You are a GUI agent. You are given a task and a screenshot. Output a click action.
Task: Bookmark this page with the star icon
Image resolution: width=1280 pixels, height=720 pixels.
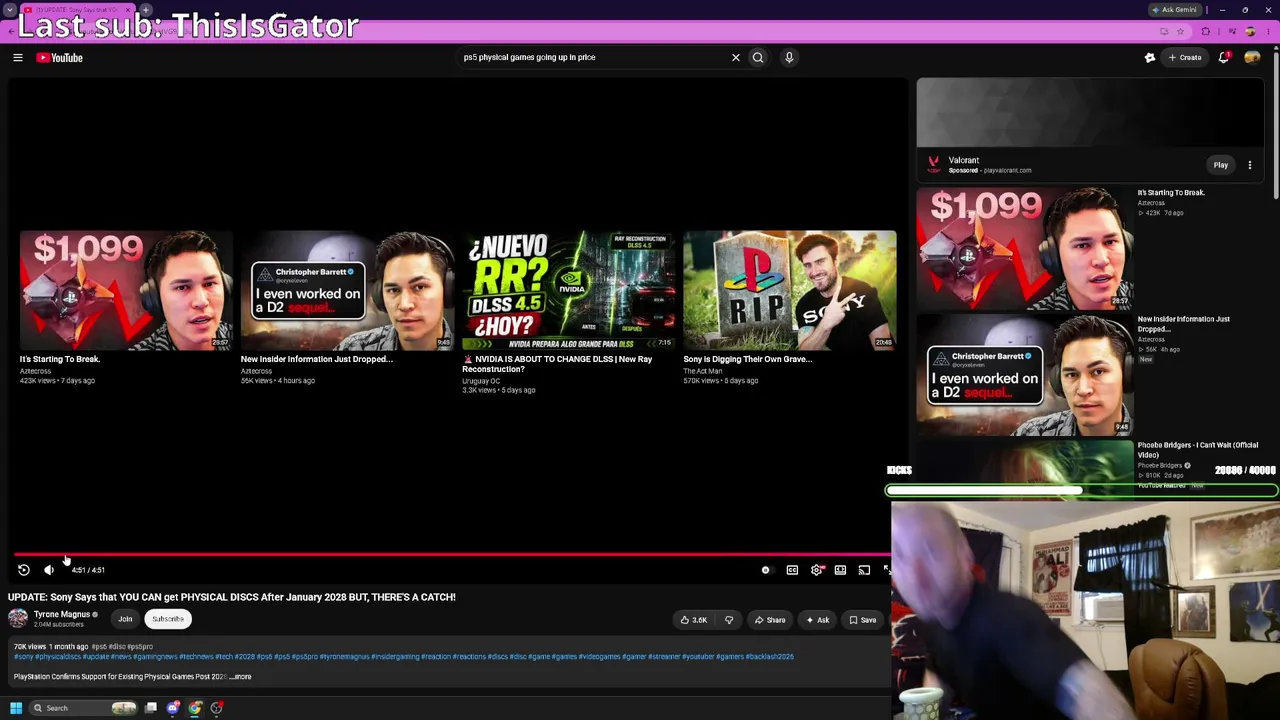point(1180,32)
